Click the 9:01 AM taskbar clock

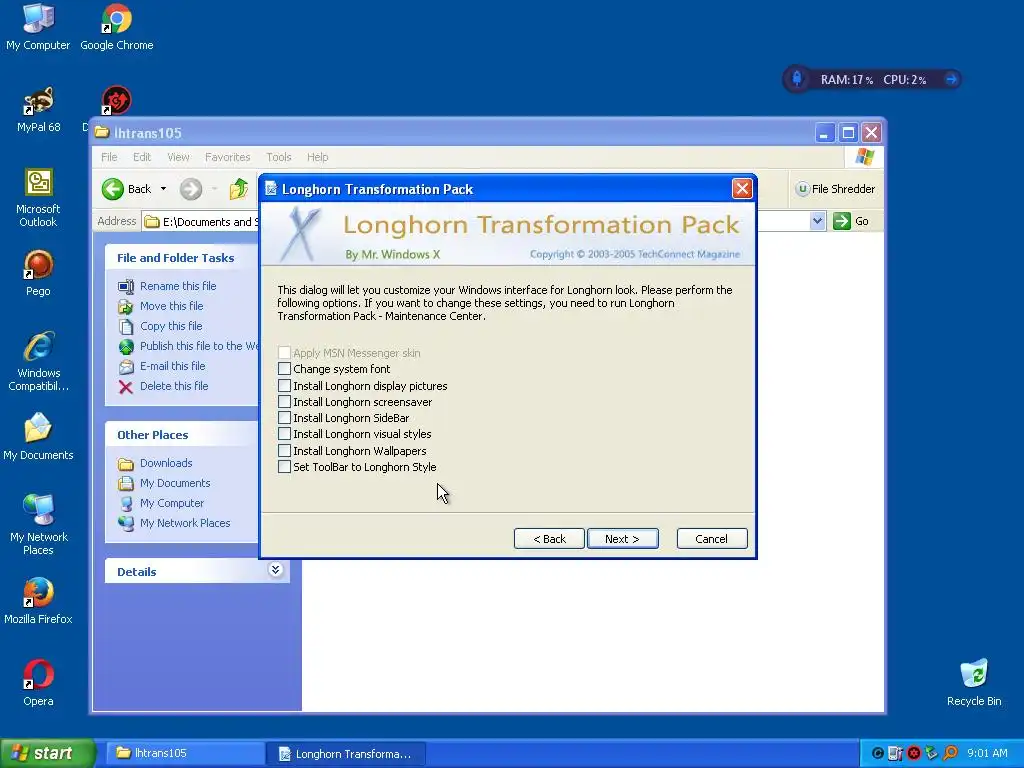coord(987,753)
